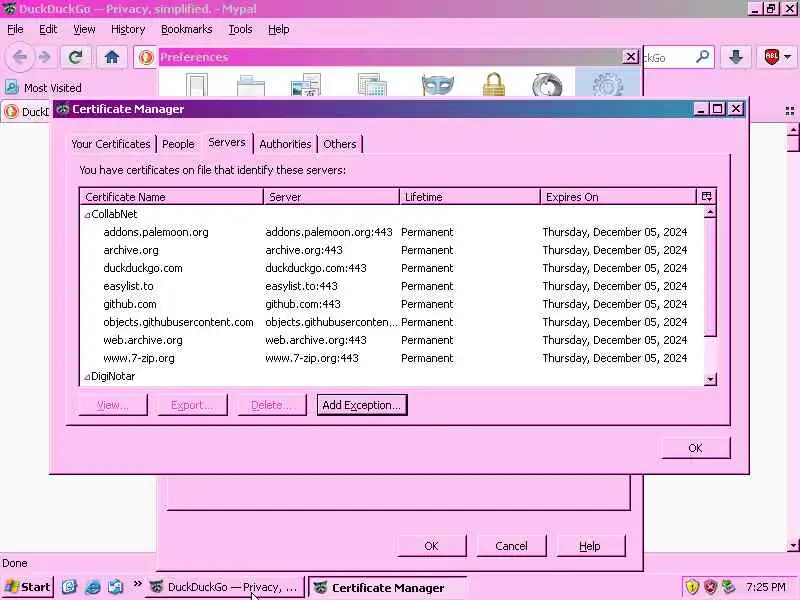Select duckduckgo.com certificate row
This screenshot has width=800, height=600.
click(392, 268)
